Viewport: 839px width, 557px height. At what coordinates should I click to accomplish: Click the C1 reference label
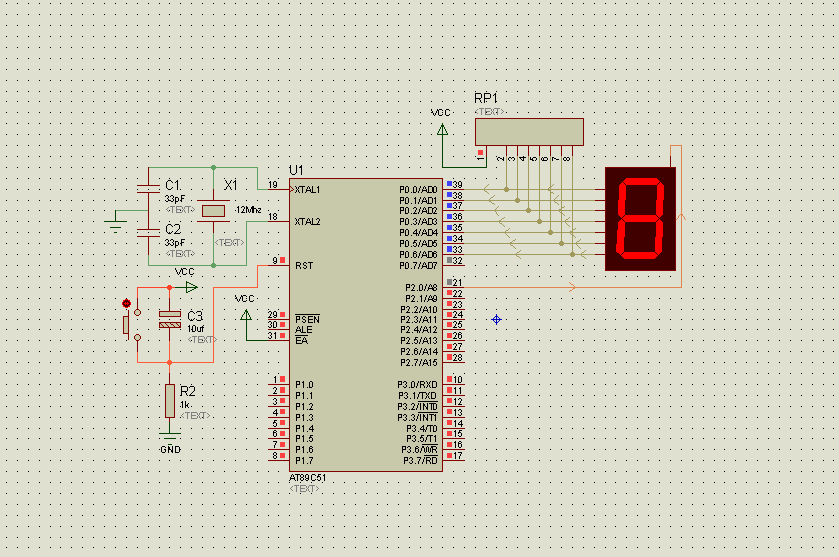tap(173, 185)
